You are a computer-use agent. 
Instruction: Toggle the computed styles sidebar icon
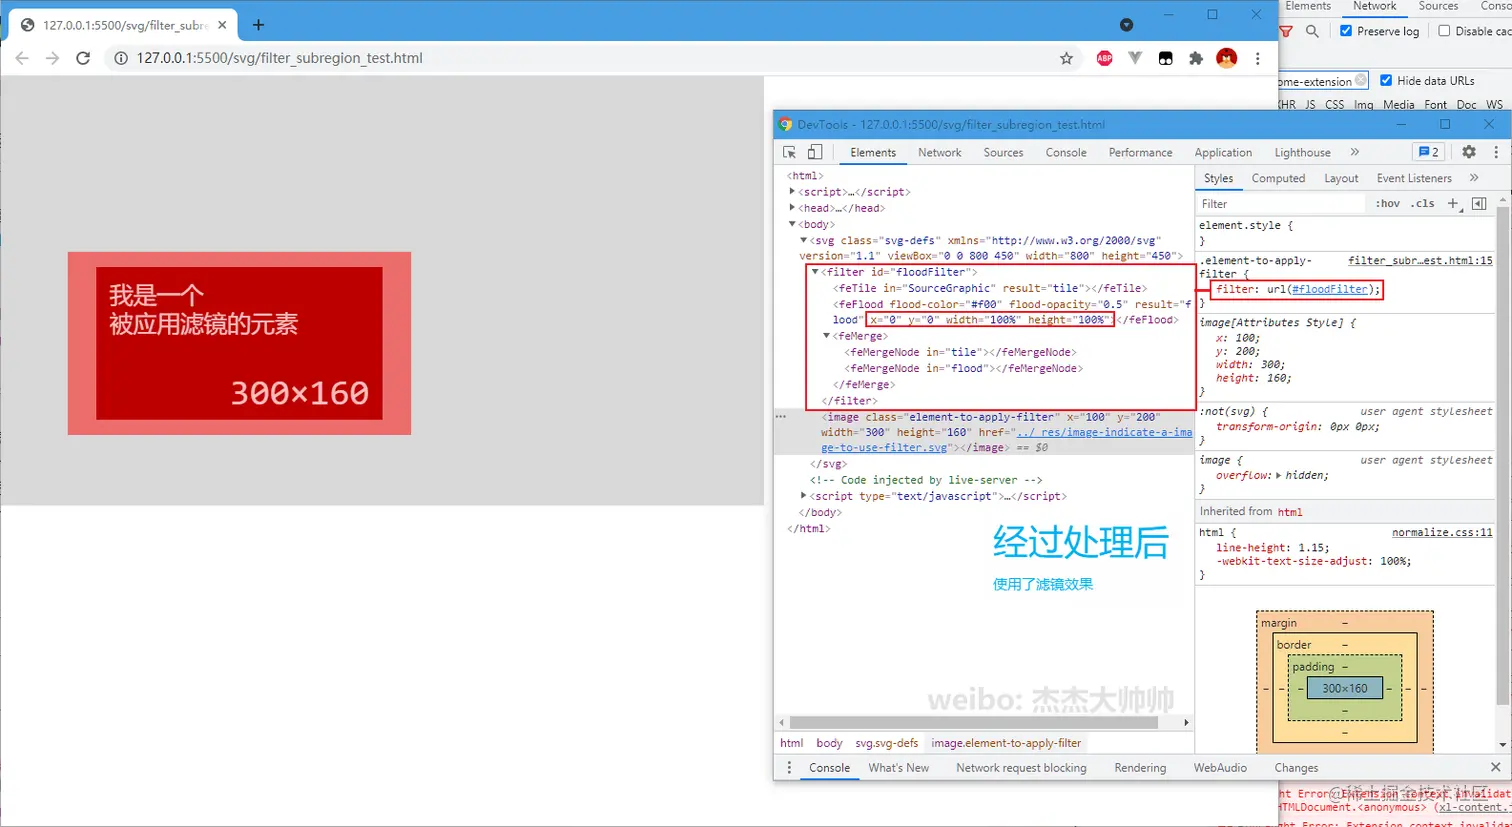coord(1479,203)
